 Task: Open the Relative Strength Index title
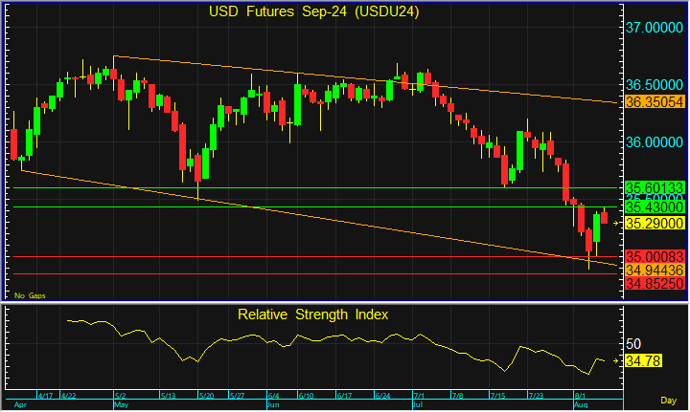click(313, 314)
